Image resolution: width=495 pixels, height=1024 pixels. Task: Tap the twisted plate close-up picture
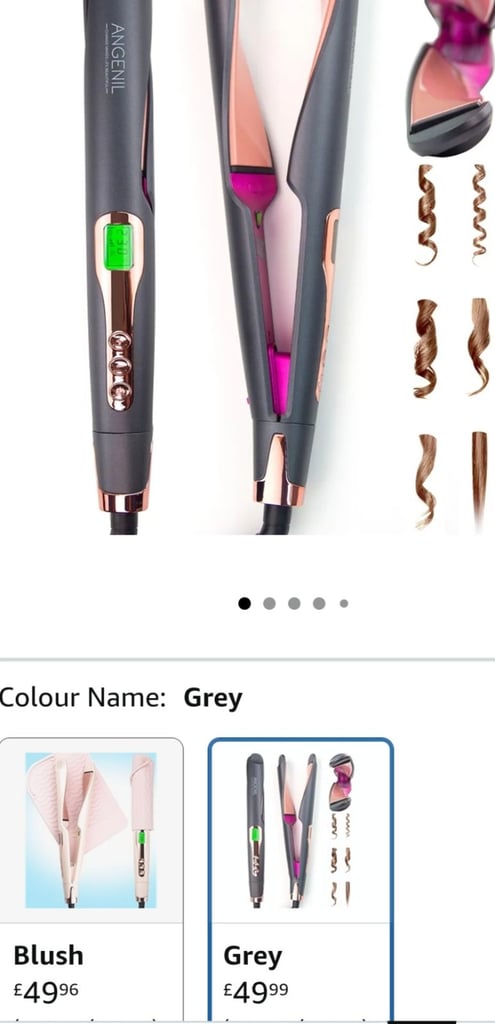[450, 77]
